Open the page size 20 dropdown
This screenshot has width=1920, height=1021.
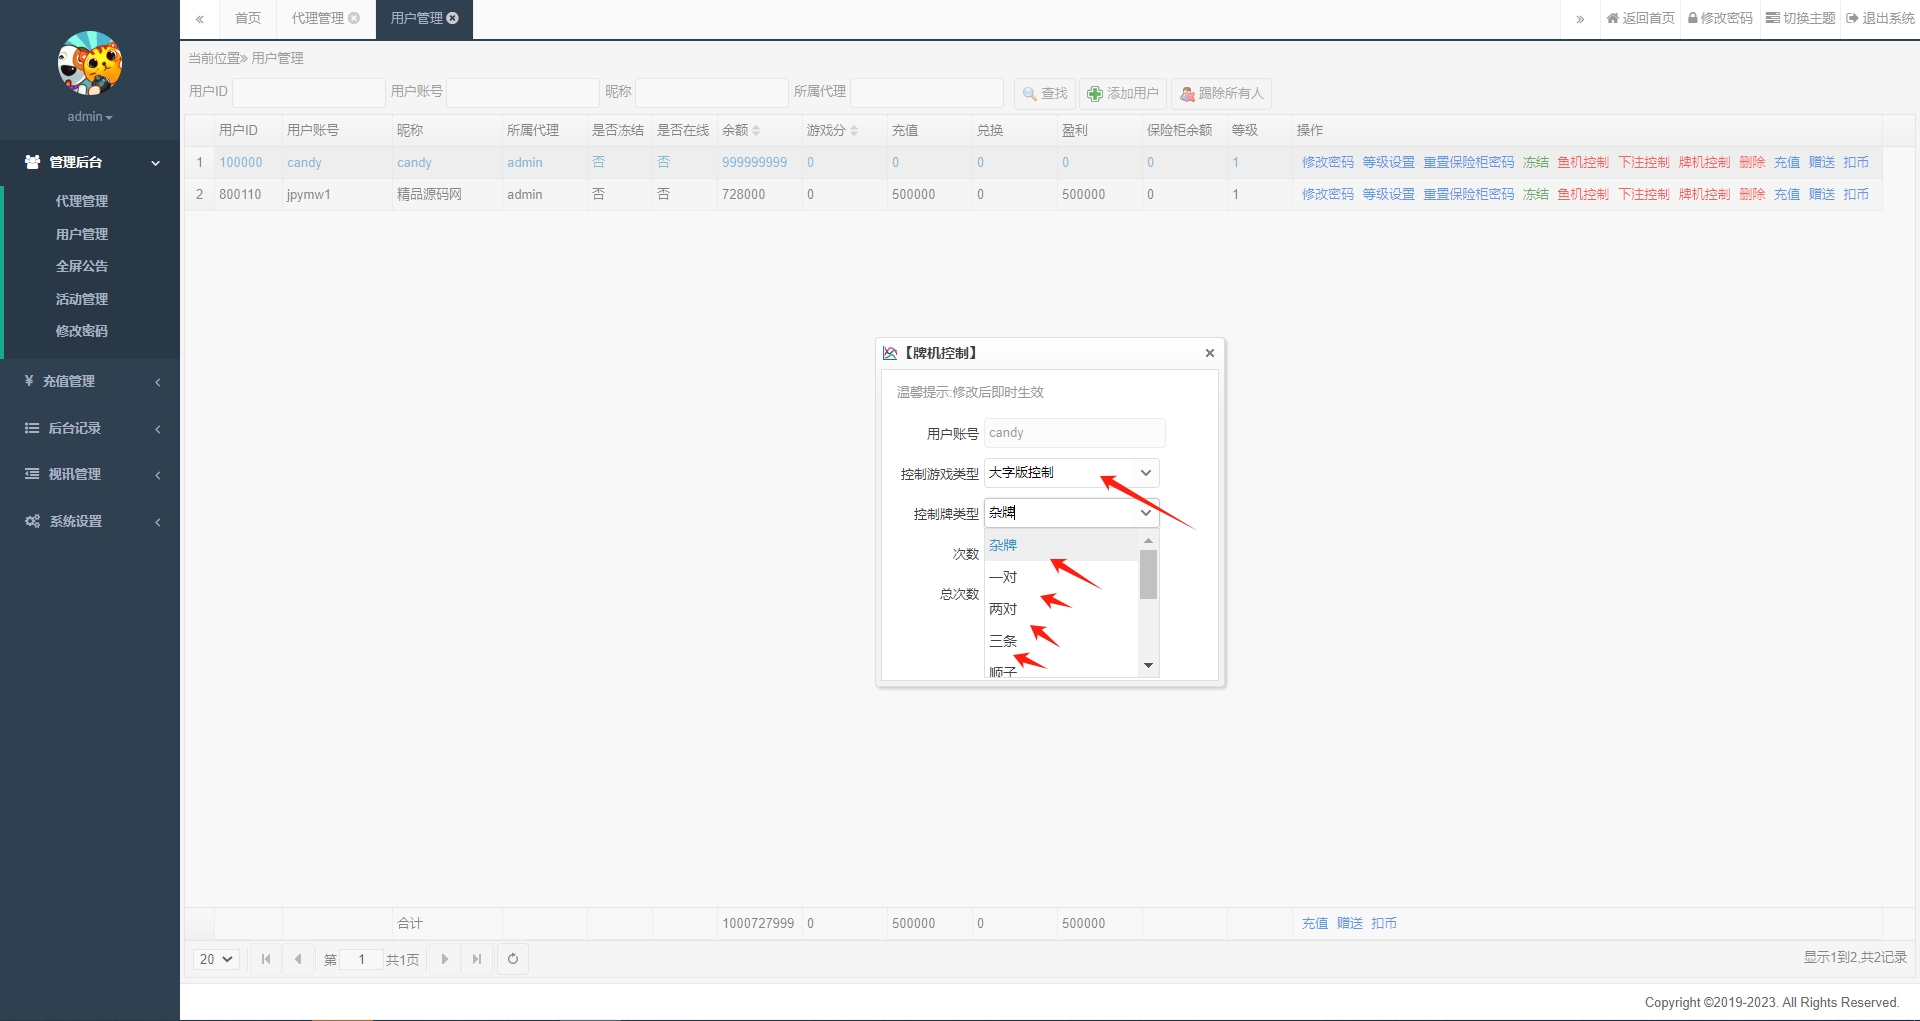216,959
